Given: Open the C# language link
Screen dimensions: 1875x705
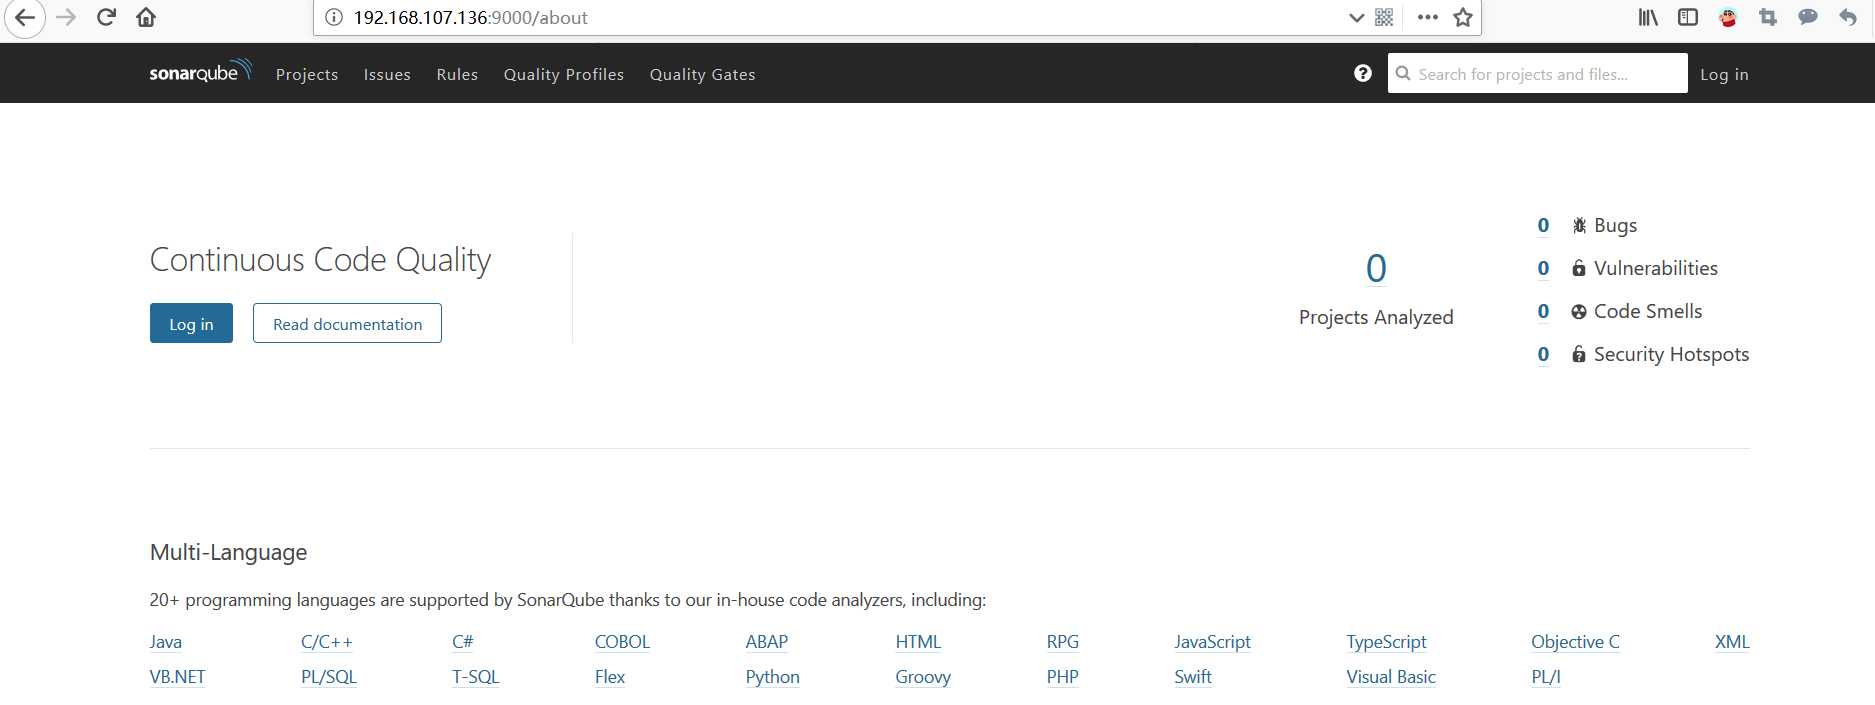Looking at the screenshot, I should coord(463,642).
